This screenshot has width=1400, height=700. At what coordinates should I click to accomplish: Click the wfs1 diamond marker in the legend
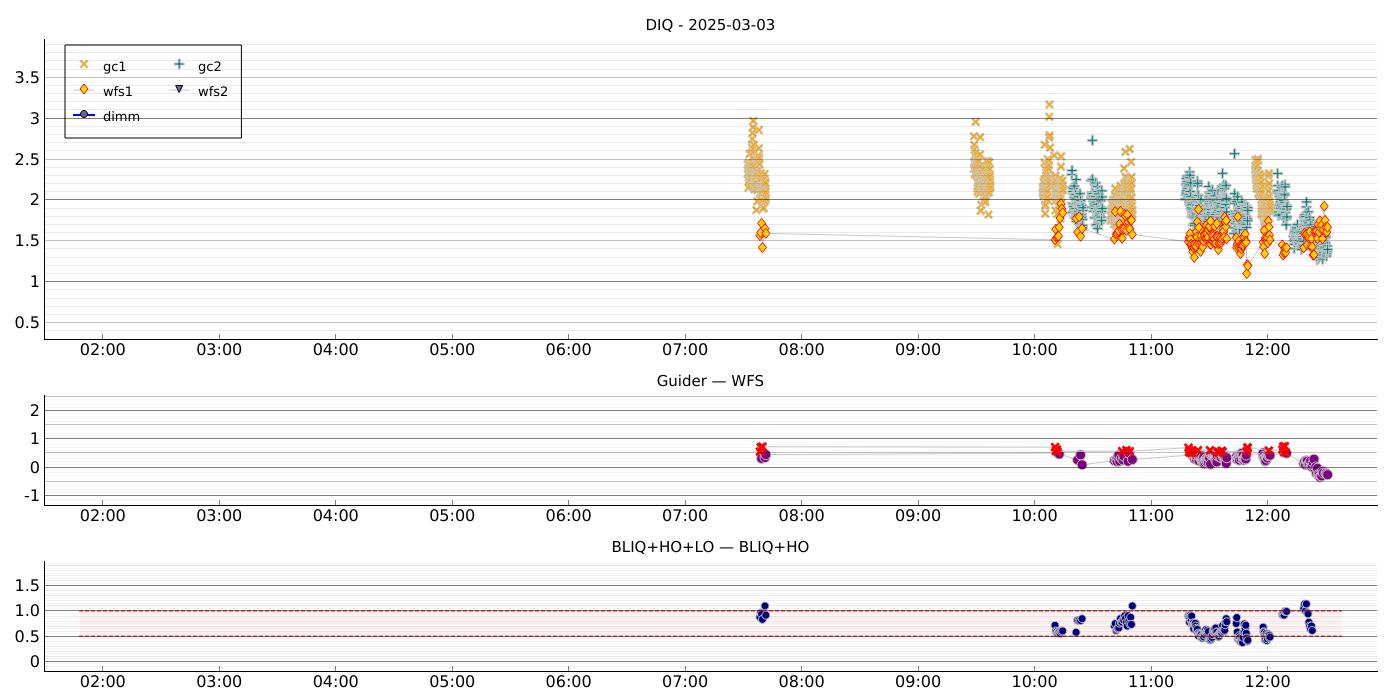pos(84,90)
